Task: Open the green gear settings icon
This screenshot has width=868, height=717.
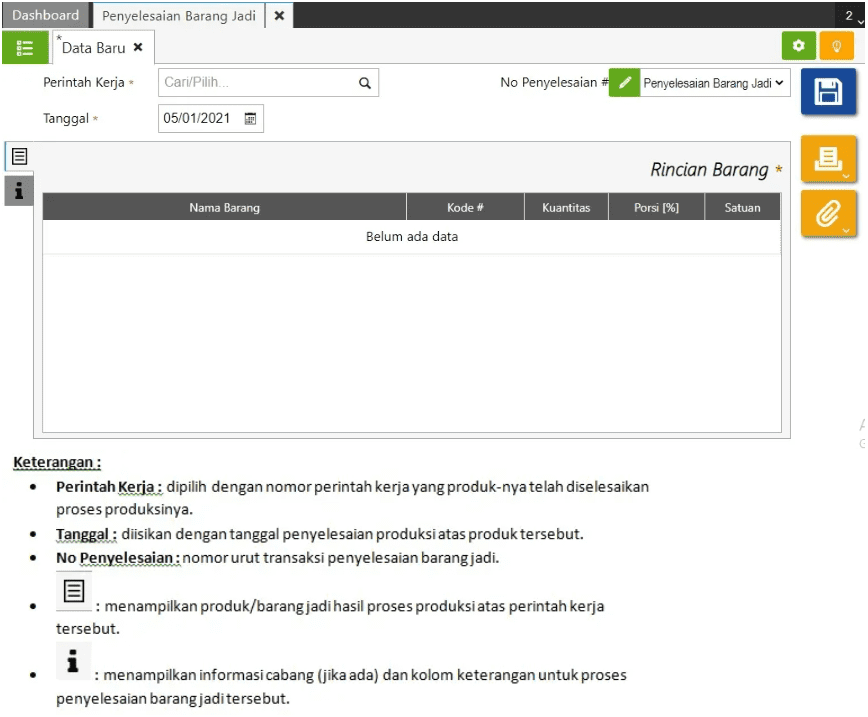Action: pos(798,45)
